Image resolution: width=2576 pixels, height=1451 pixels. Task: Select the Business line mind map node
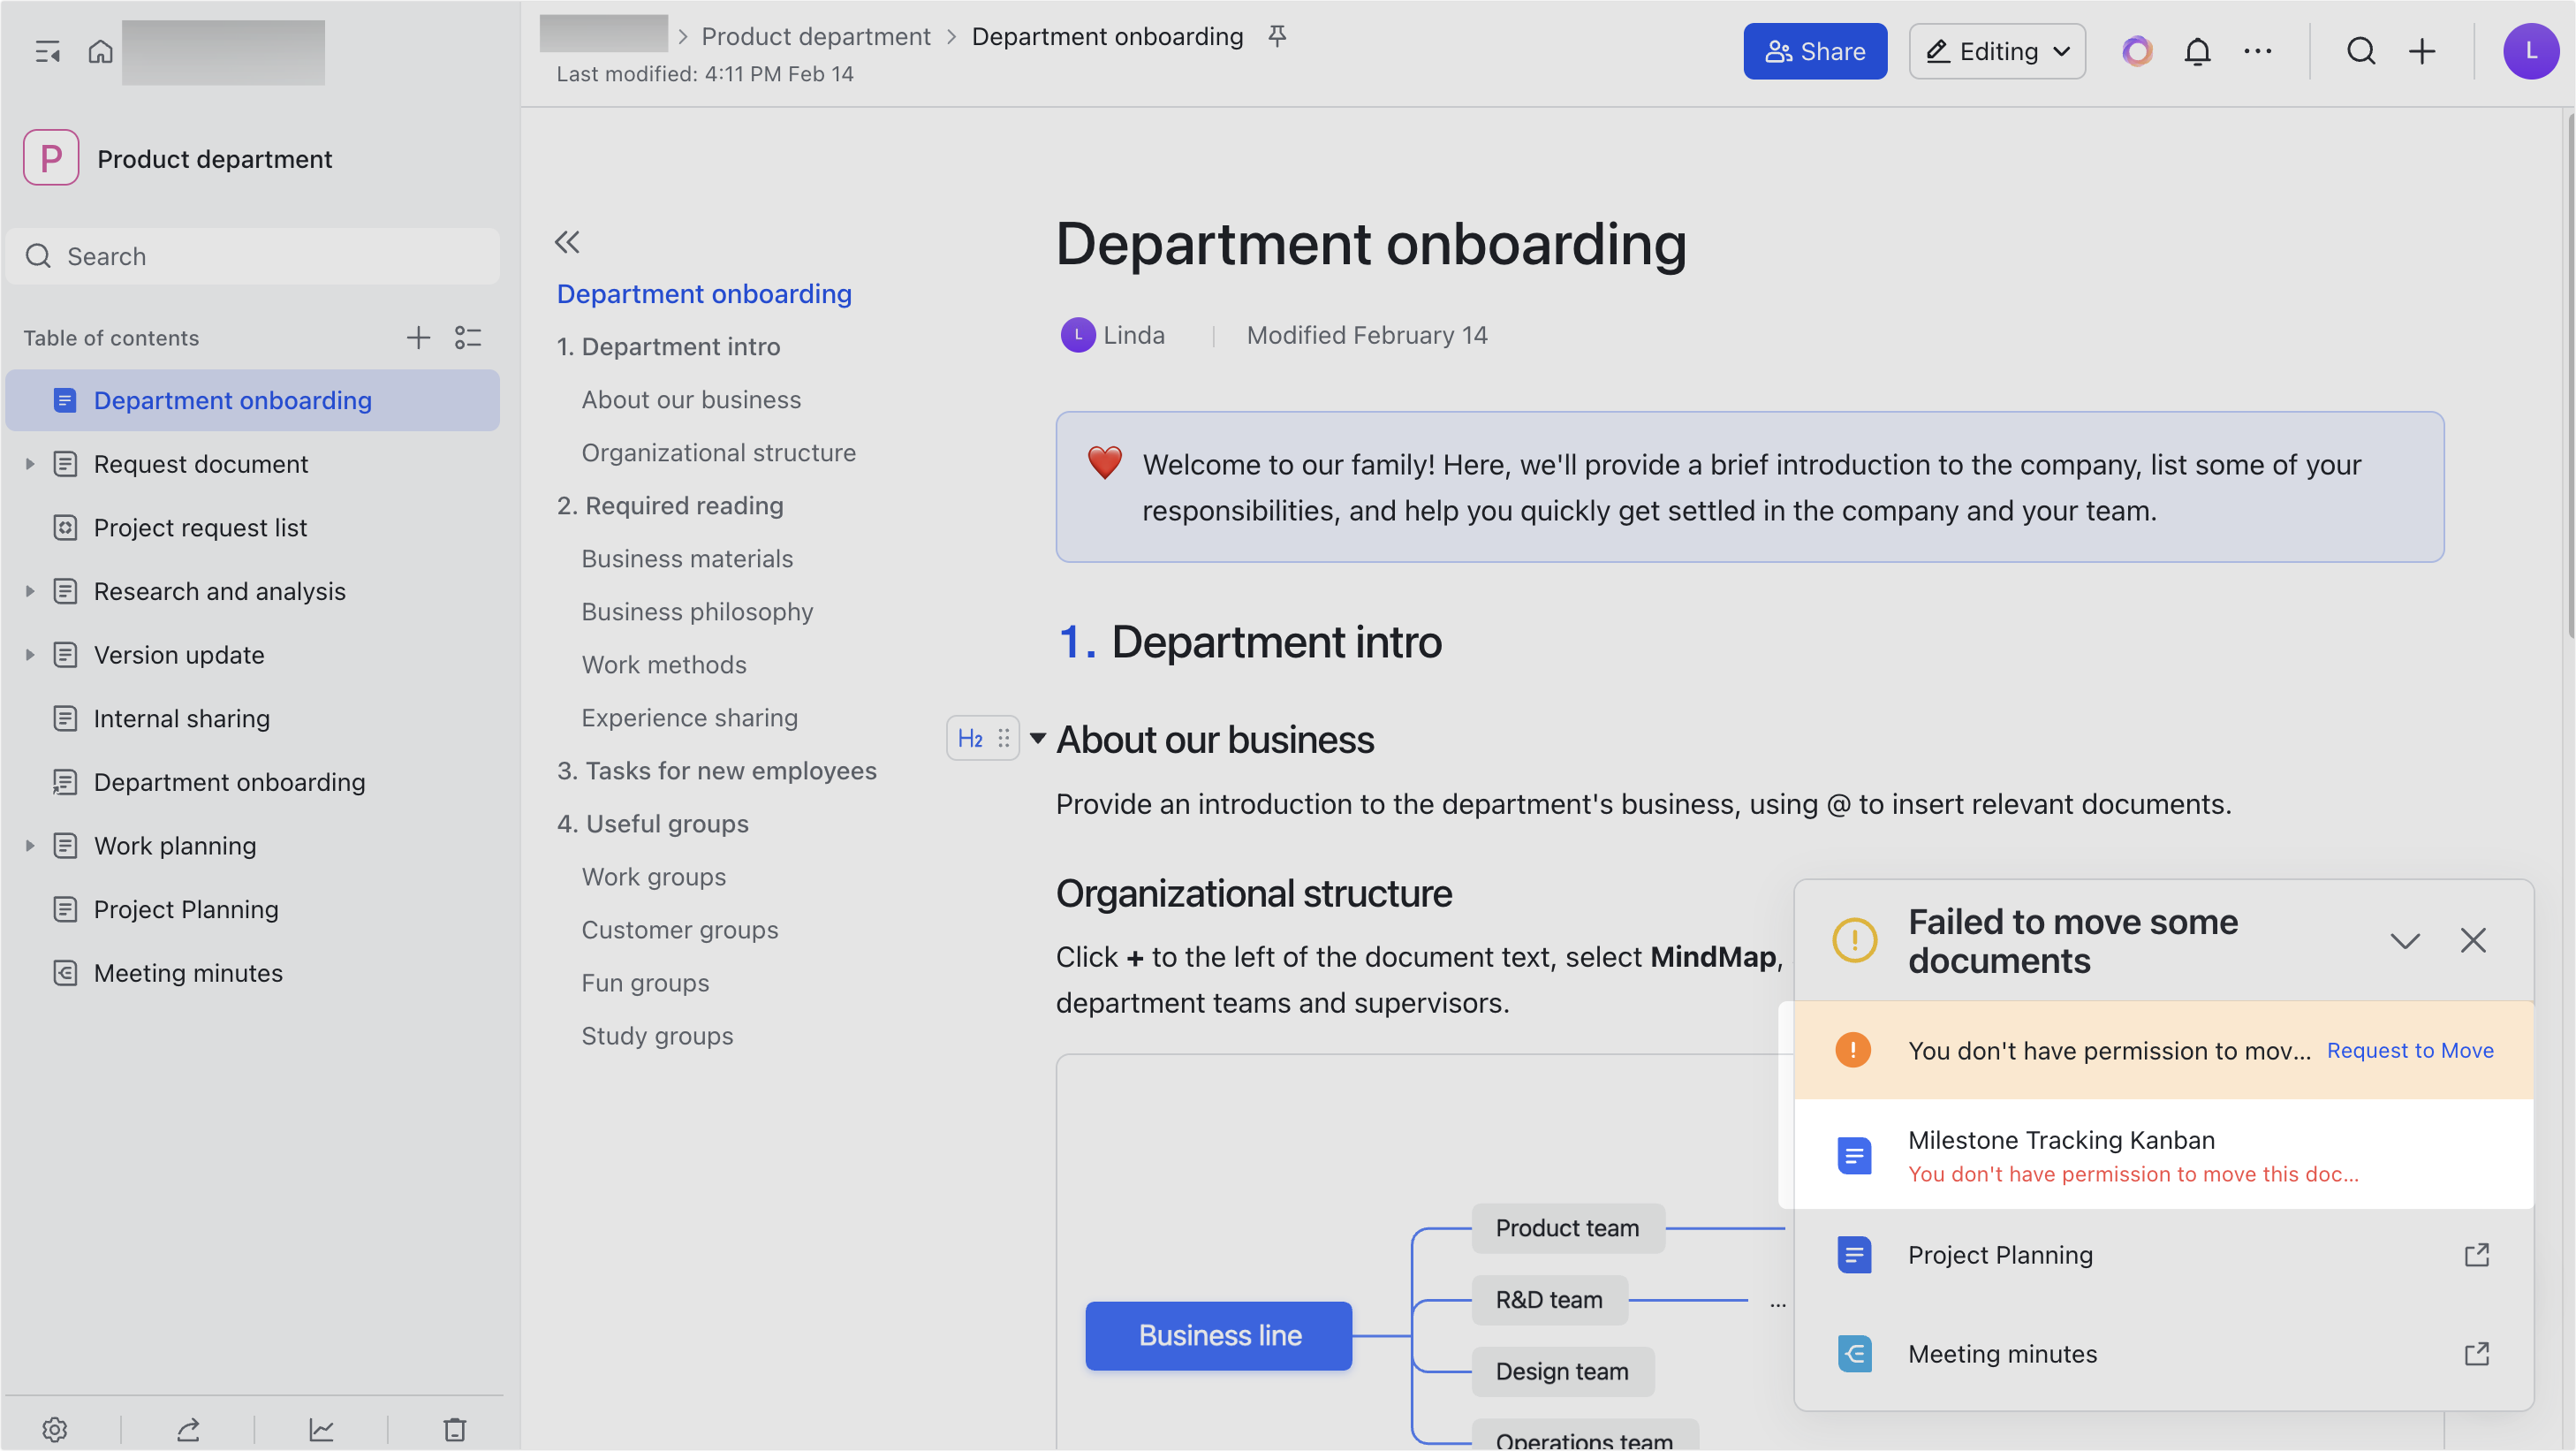tap(1218, 1335)
